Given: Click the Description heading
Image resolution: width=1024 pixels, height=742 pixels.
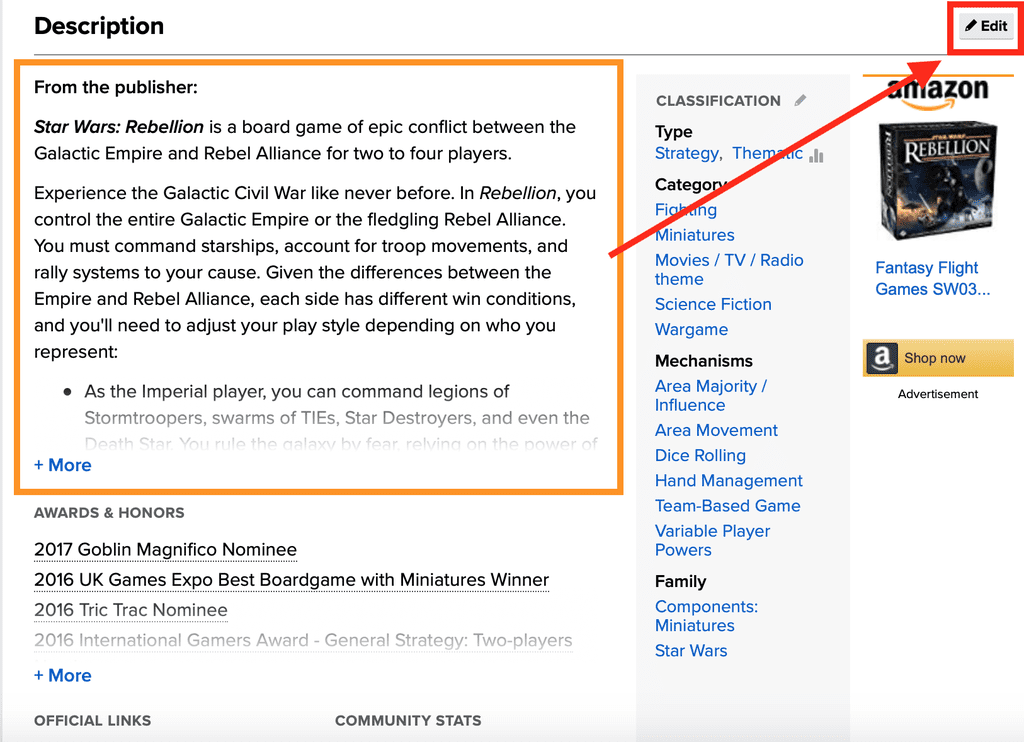Looking at the screenshot, I should pyautogui.click(x=99, y=26).
